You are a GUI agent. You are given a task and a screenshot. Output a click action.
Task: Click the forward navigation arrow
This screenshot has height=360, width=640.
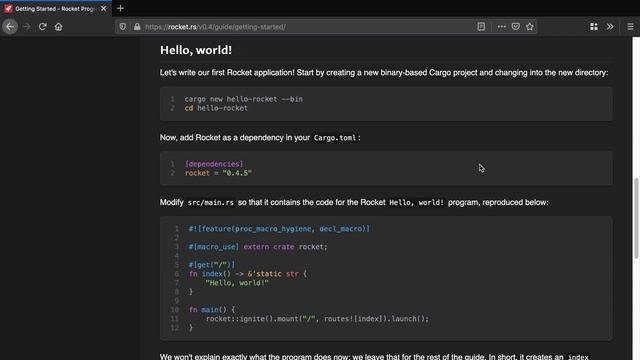pos(27,27)
